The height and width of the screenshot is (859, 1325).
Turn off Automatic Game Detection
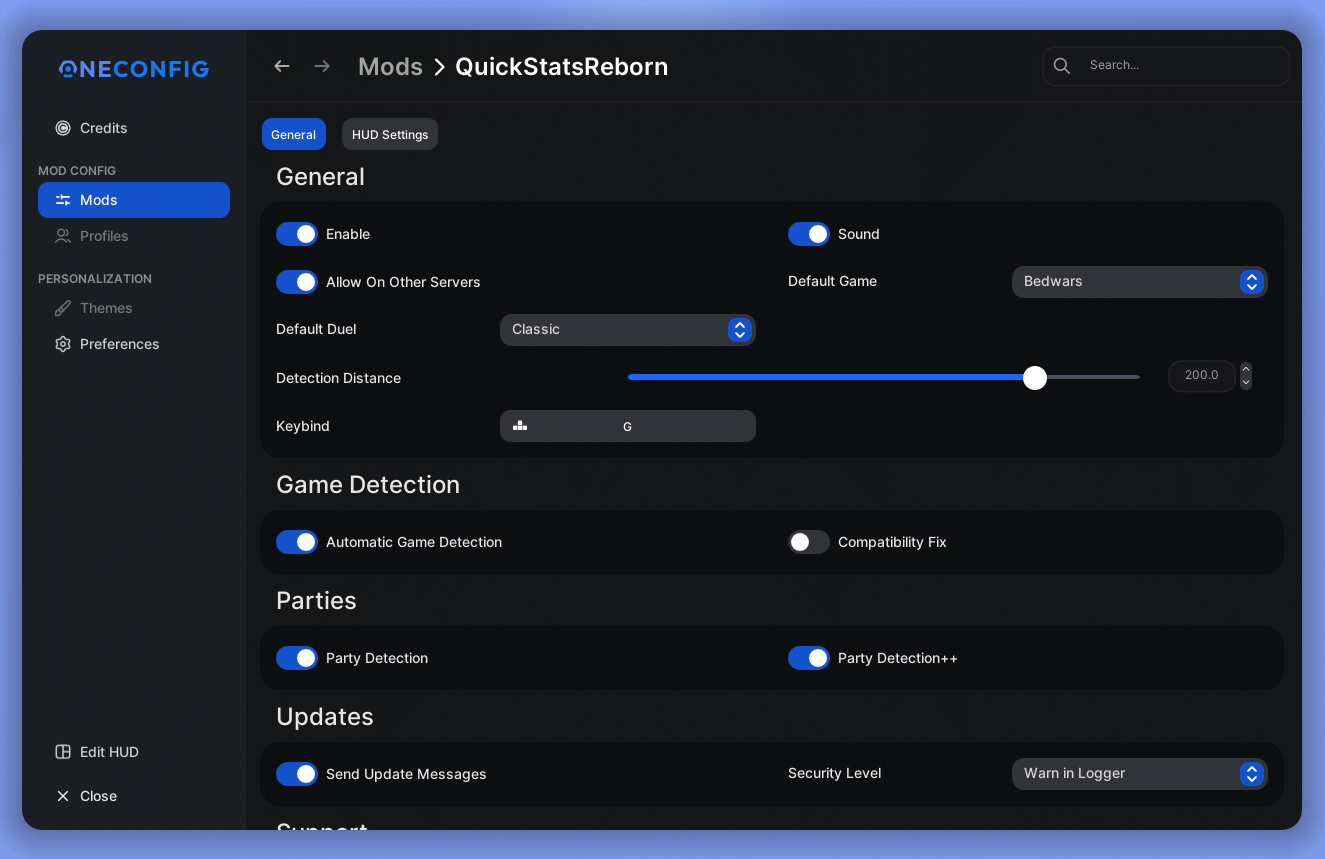(297, 542)
